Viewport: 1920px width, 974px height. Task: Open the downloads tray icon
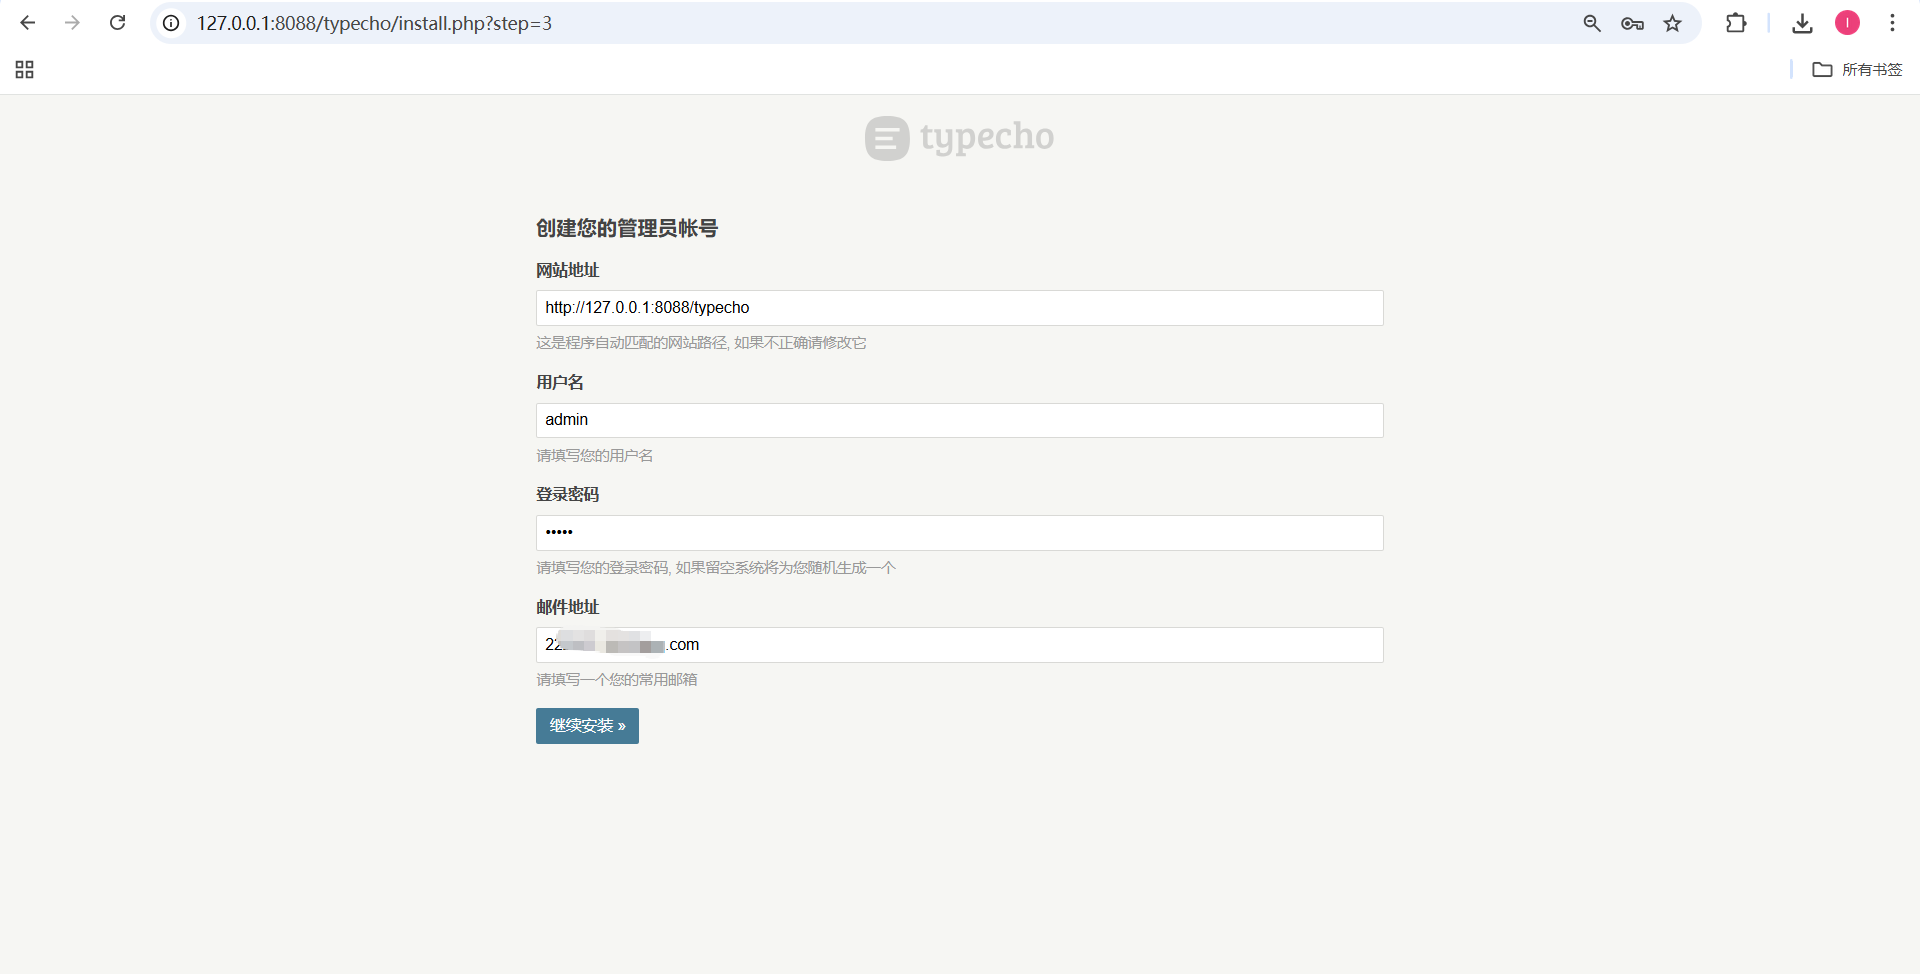(1802, 23)
